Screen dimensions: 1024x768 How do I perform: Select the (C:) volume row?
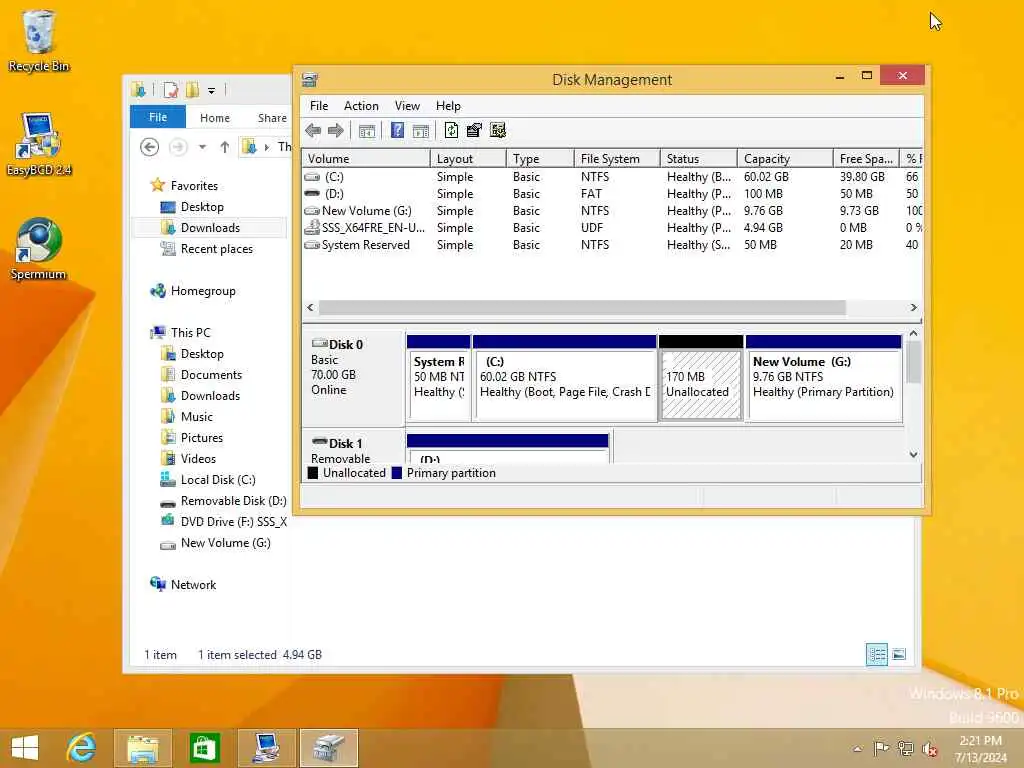(611, 177)
